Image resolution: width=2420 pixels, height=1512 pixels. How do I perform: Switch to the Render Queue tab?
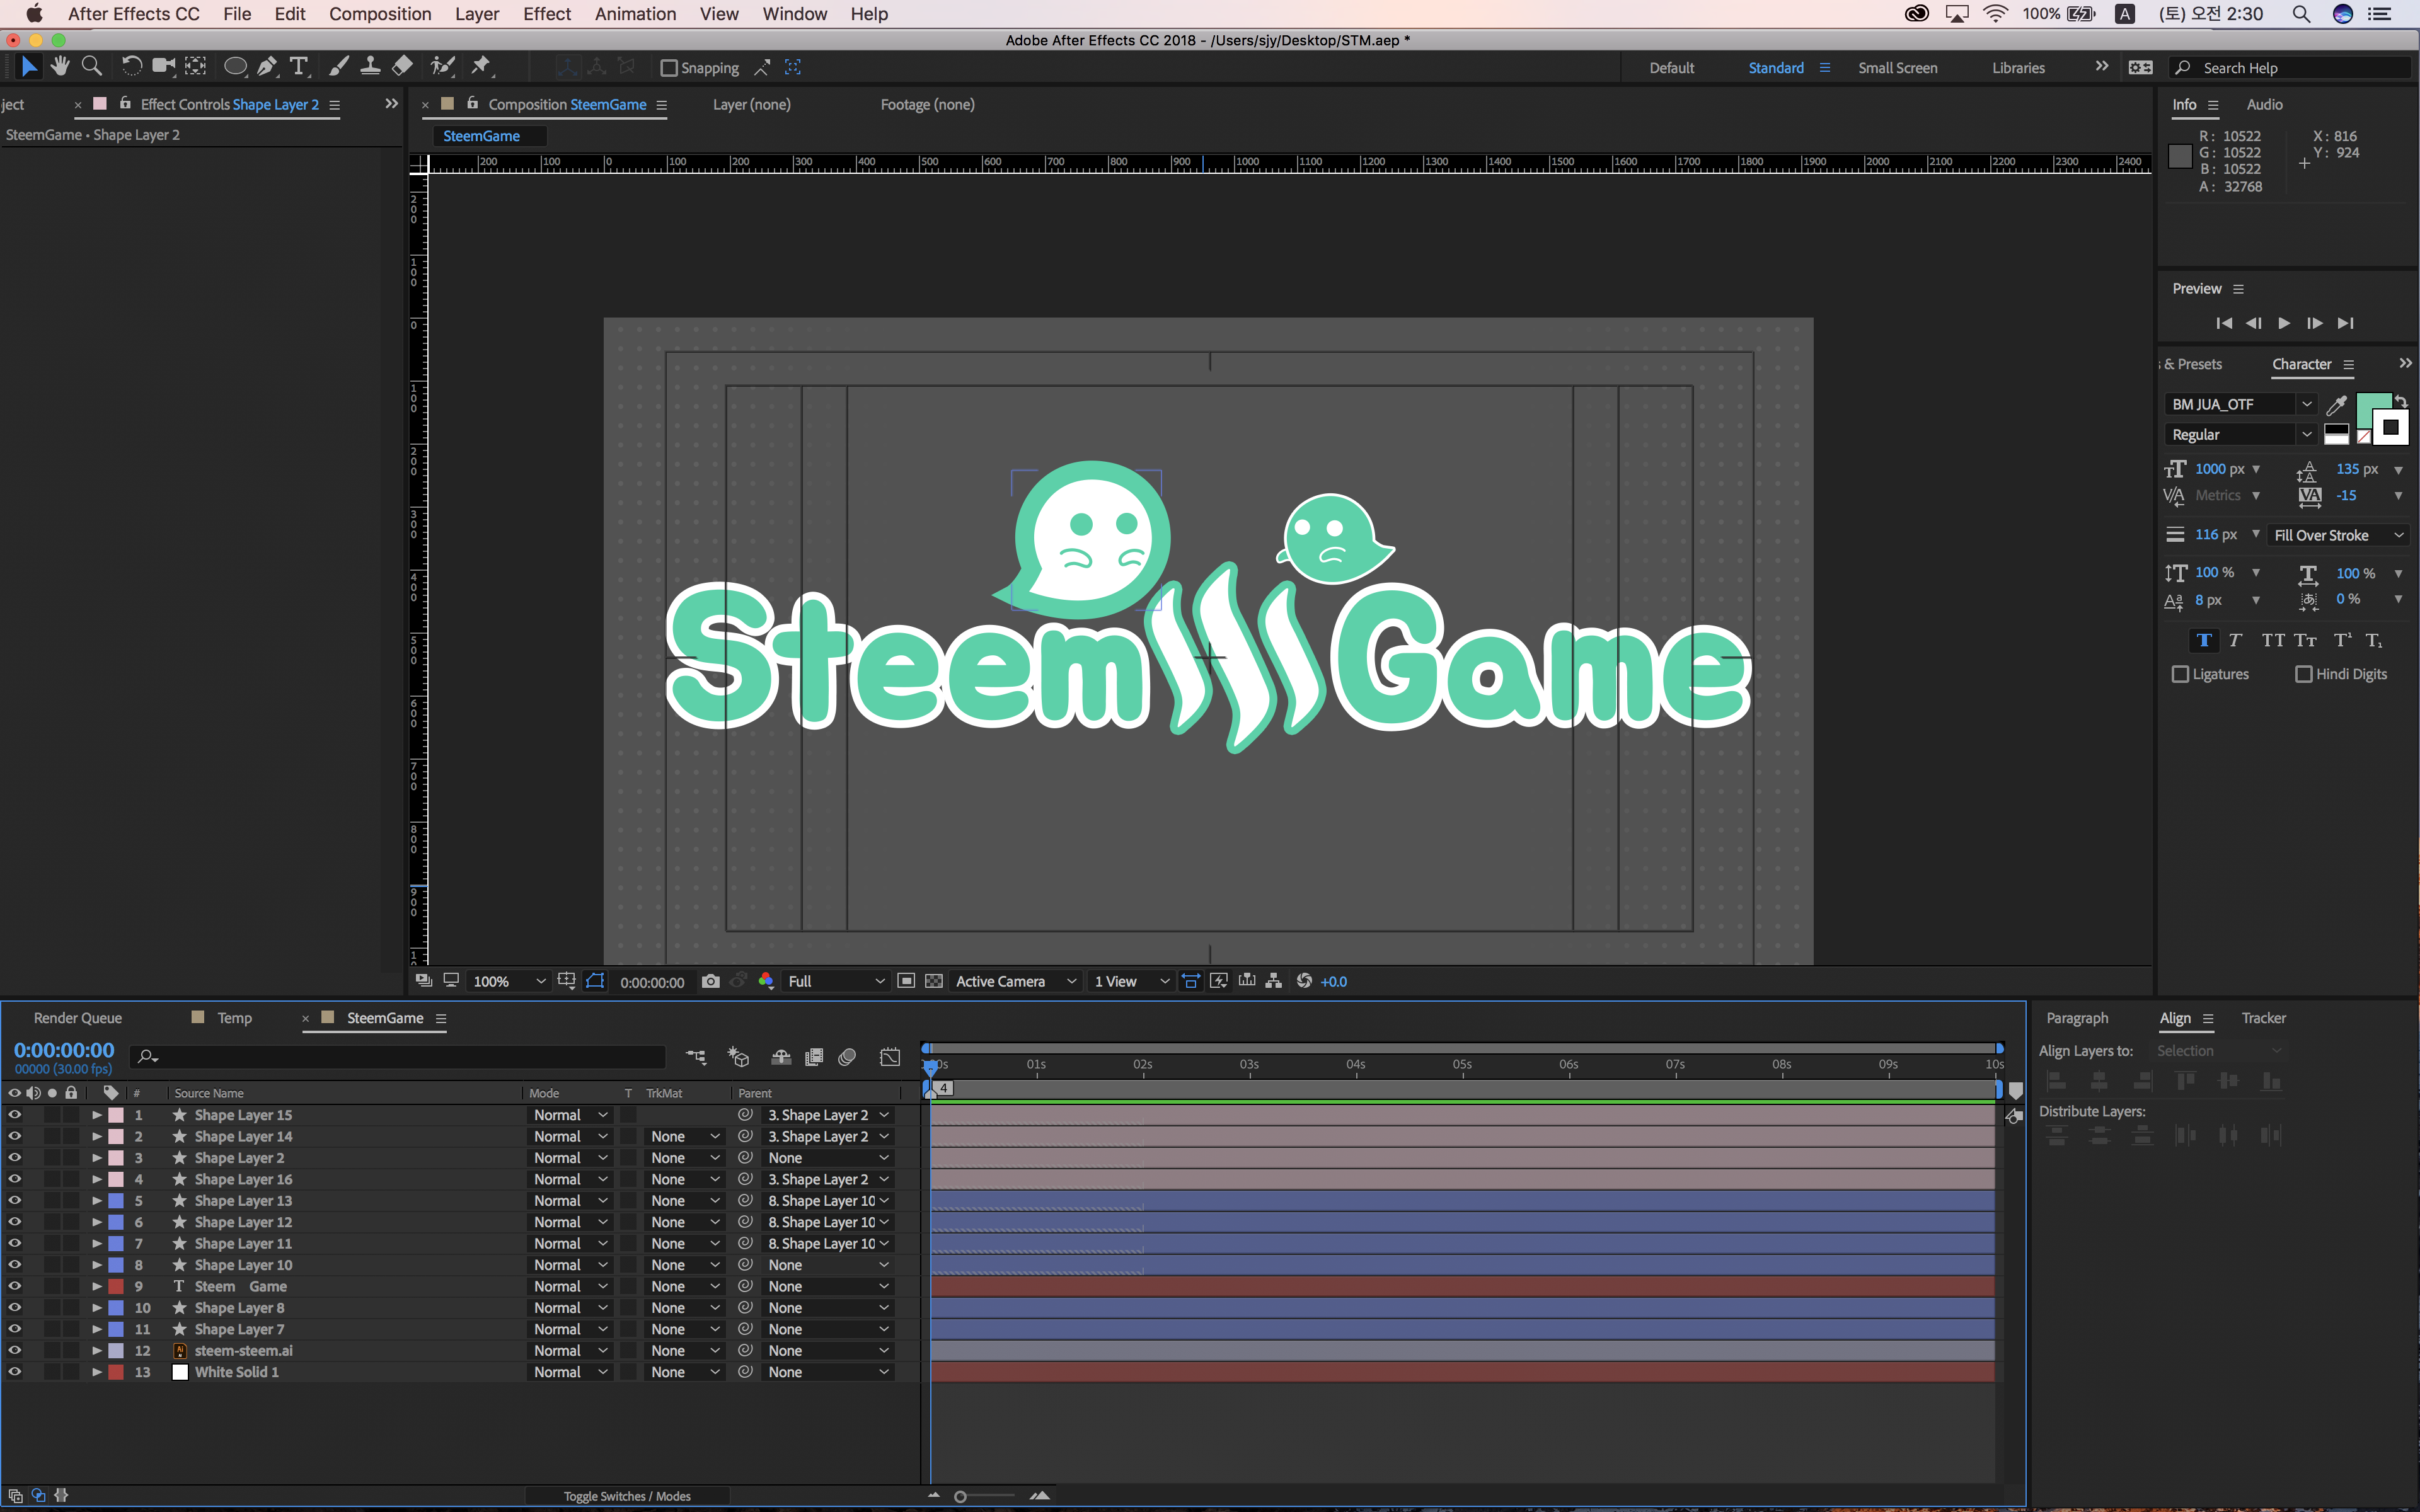77,1018
